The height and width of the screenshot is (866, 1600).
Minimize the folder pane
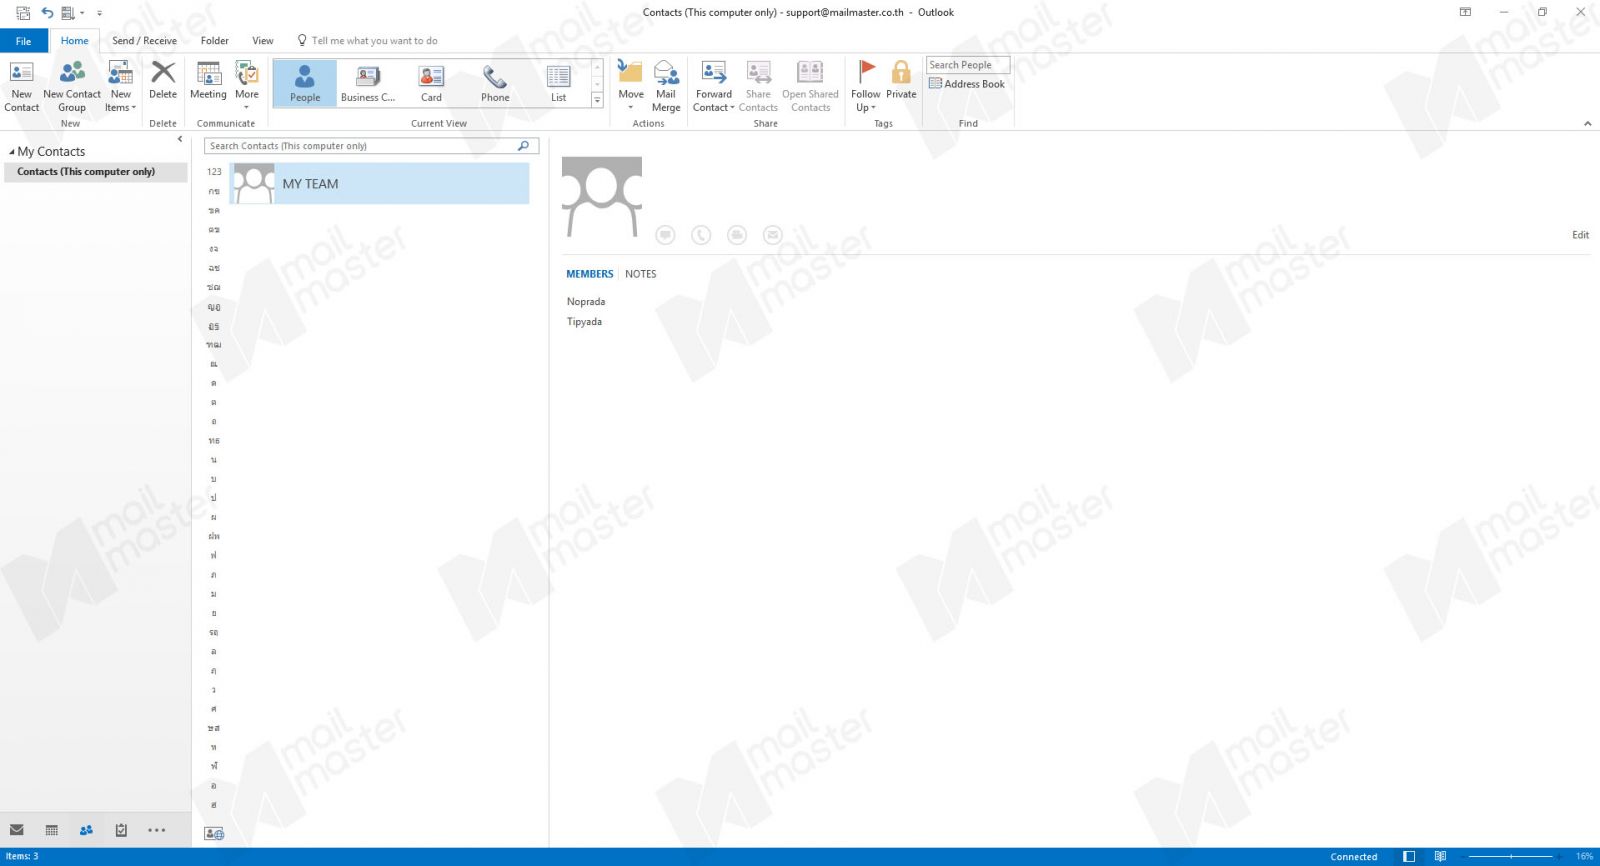180,139
